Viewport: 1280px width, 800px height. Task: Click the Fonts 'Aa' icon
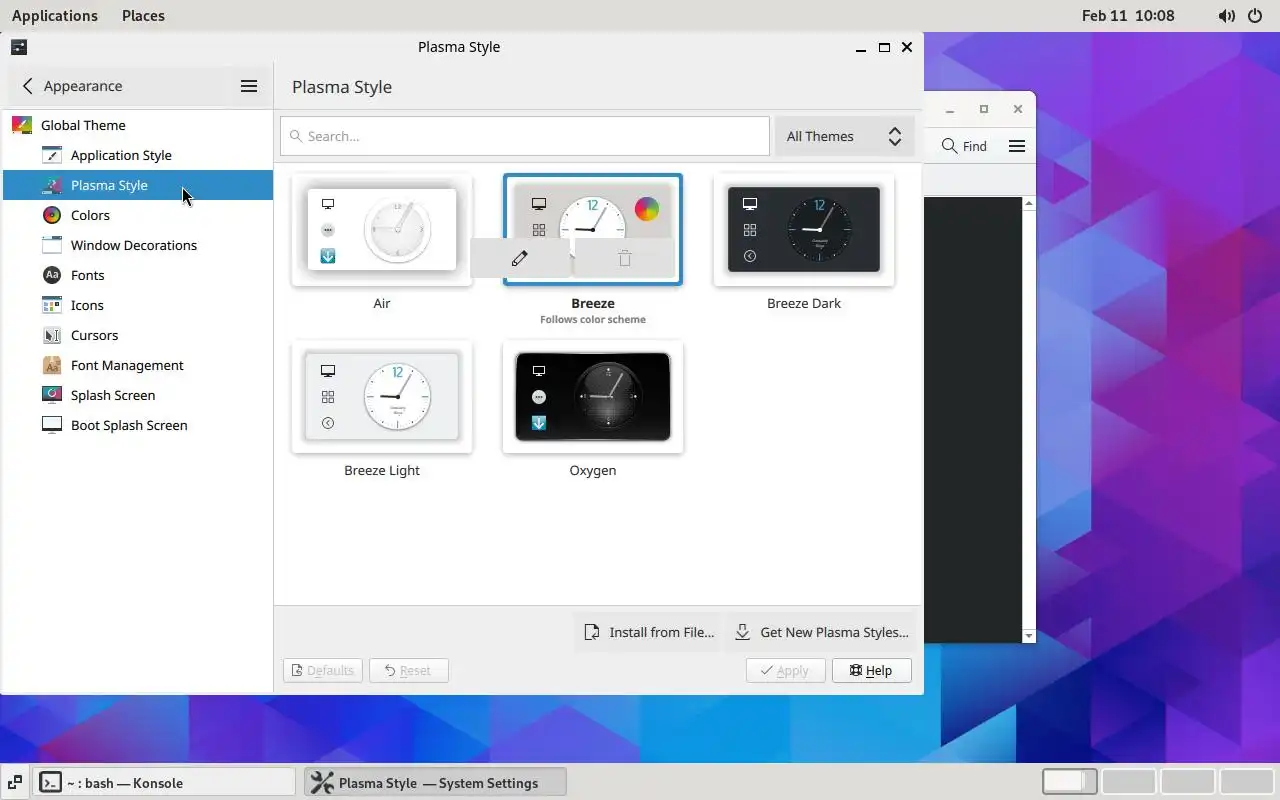(x=52, y=275)
